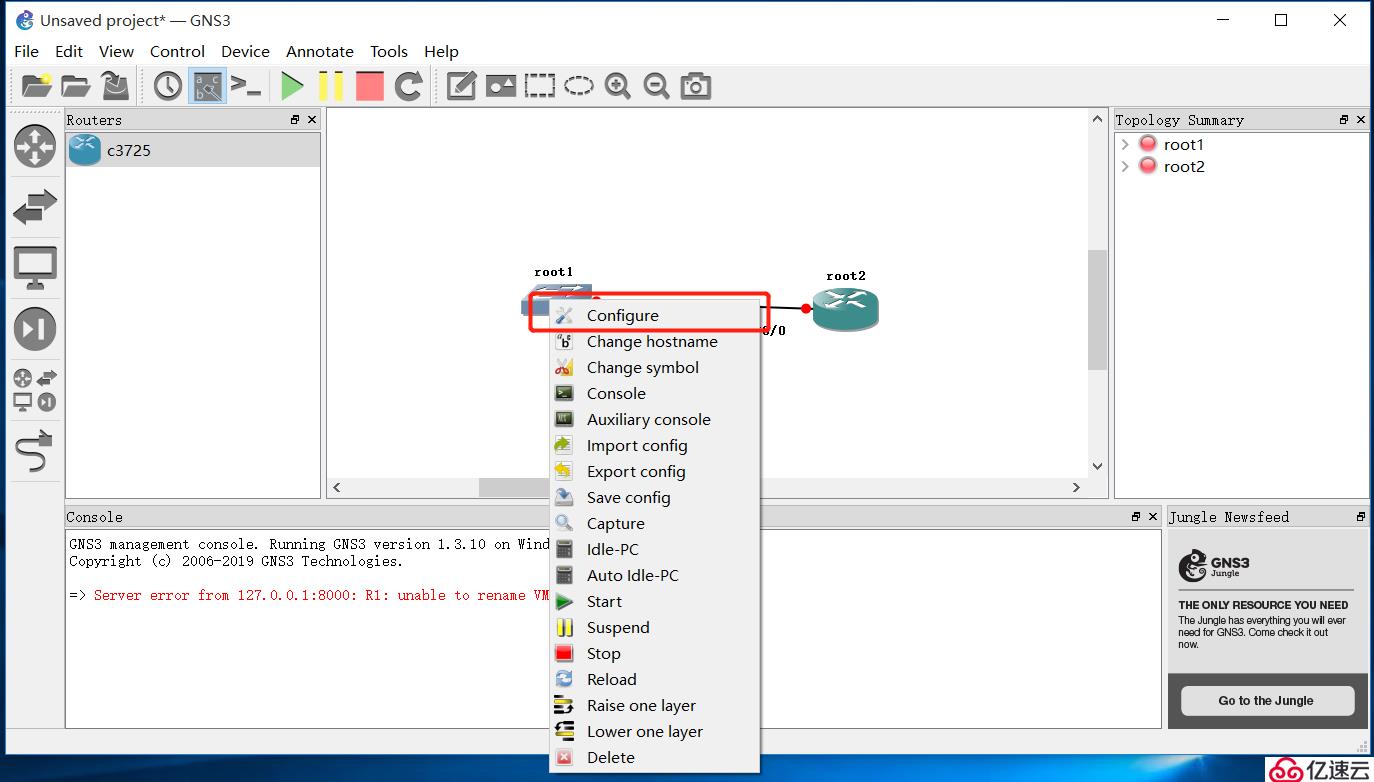Open the Control menu
Image resolution: width=1374 pixels, height=782 pixels.
(177, 51)
